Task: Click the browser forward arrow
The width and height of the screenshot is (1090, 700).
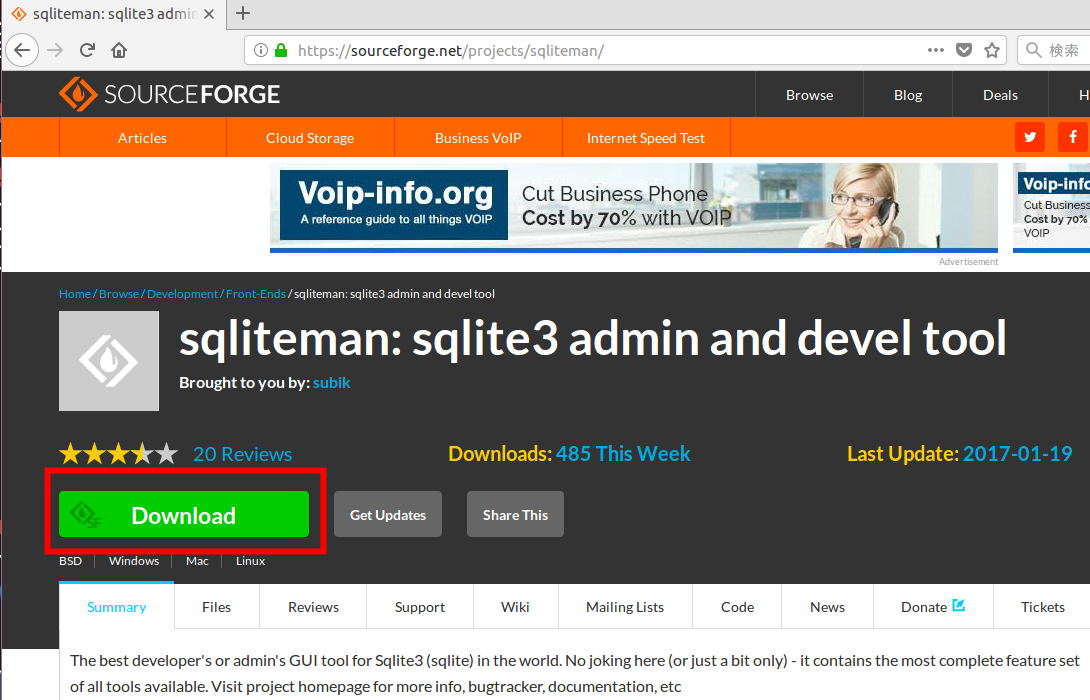Action: click(55, 50)
